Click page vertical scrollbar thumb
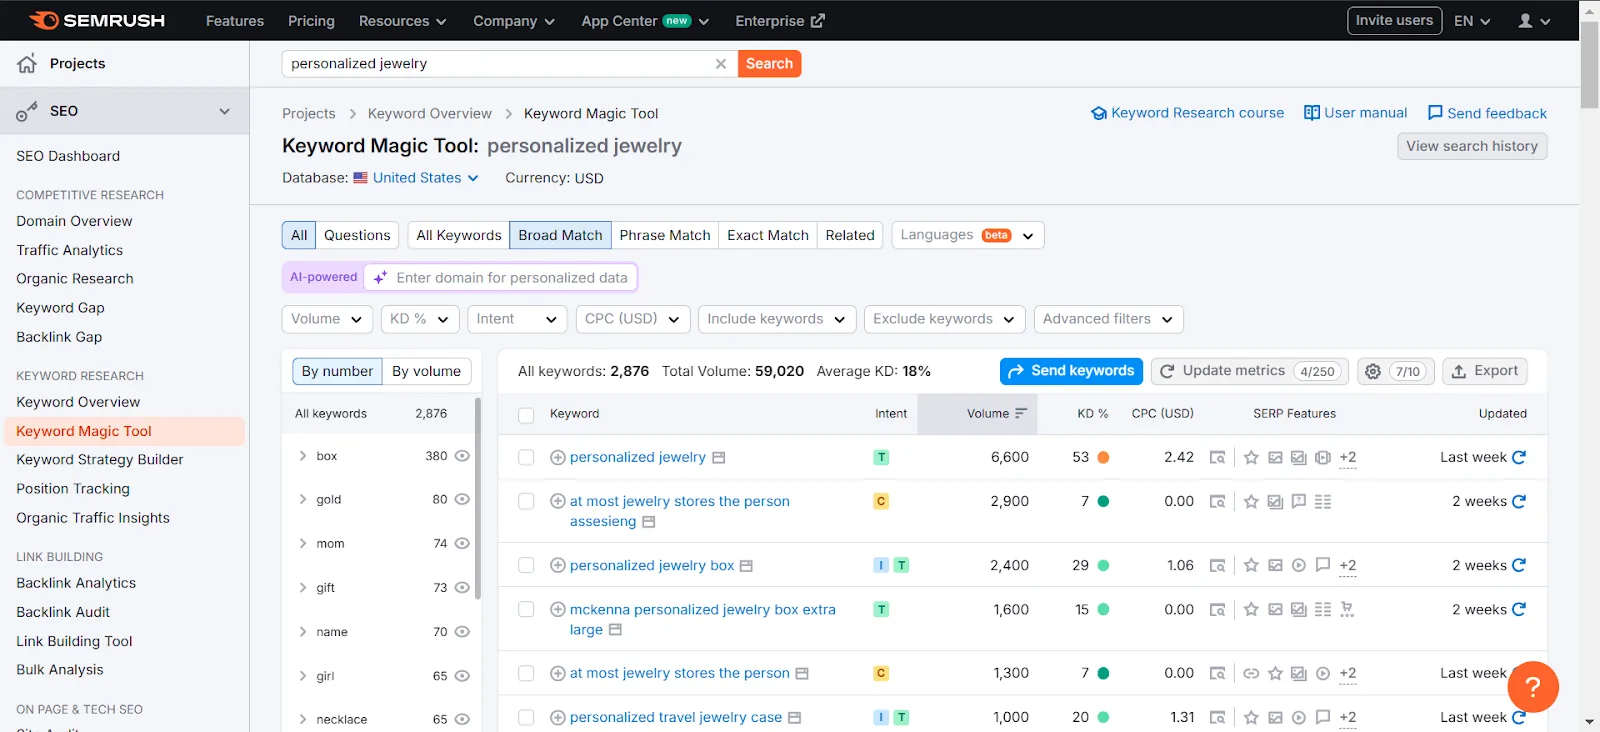1600x732 pixels. [x=1589, y=64]
